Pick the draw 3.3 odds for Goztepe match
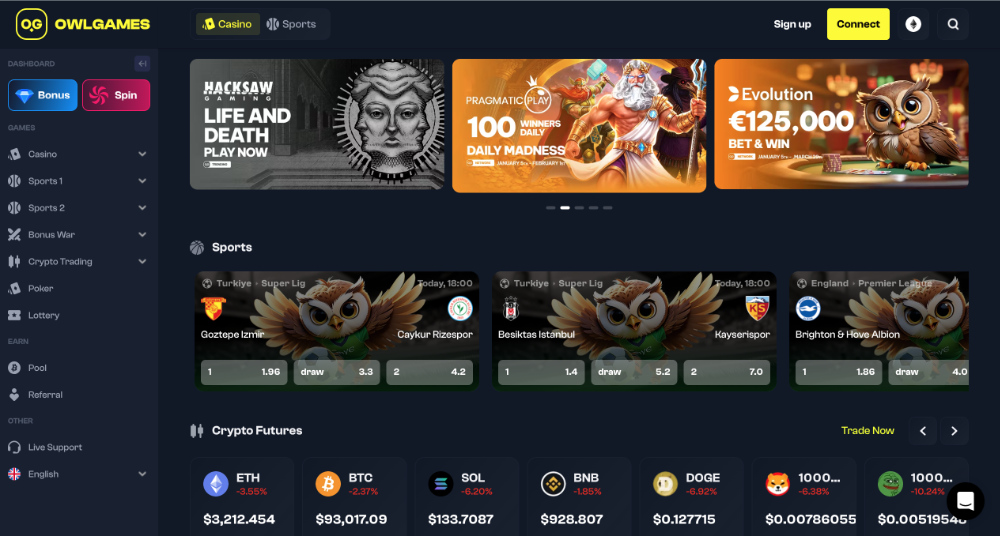1000x536 pixels. click(x=337, y=372)
